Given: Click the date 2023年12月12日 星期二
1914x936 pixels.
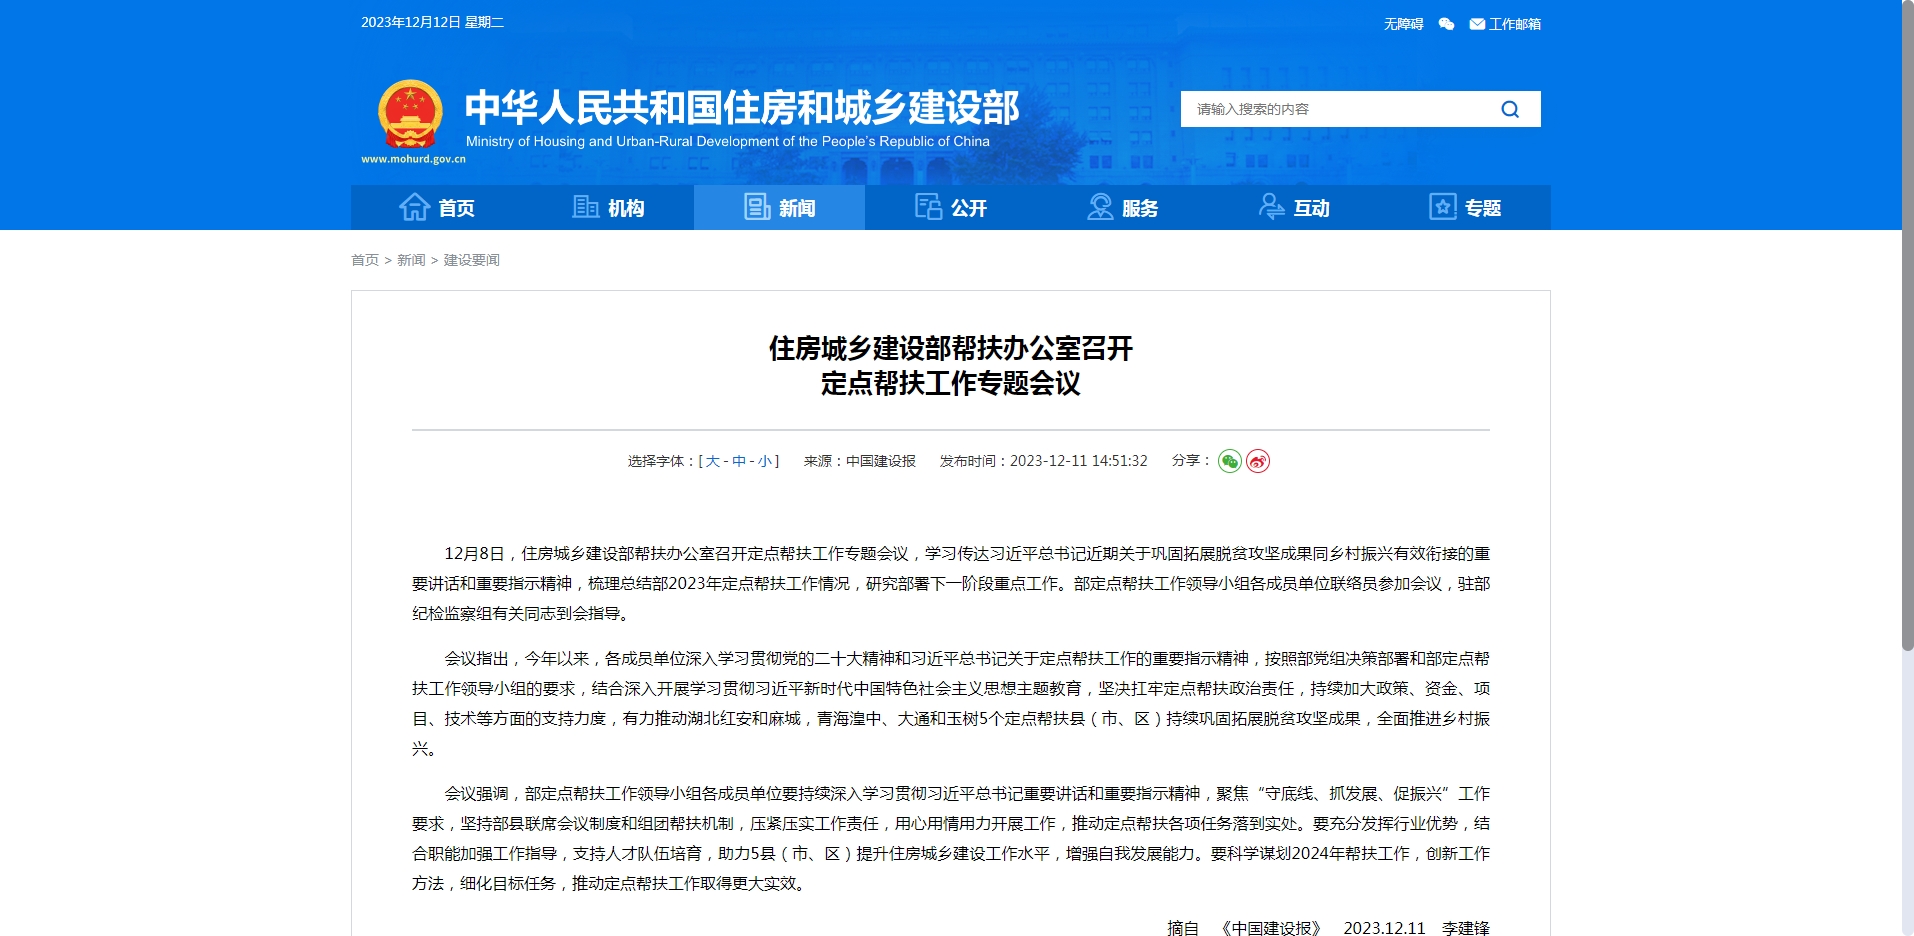Looking at the screenshot, I should (432, 22).
